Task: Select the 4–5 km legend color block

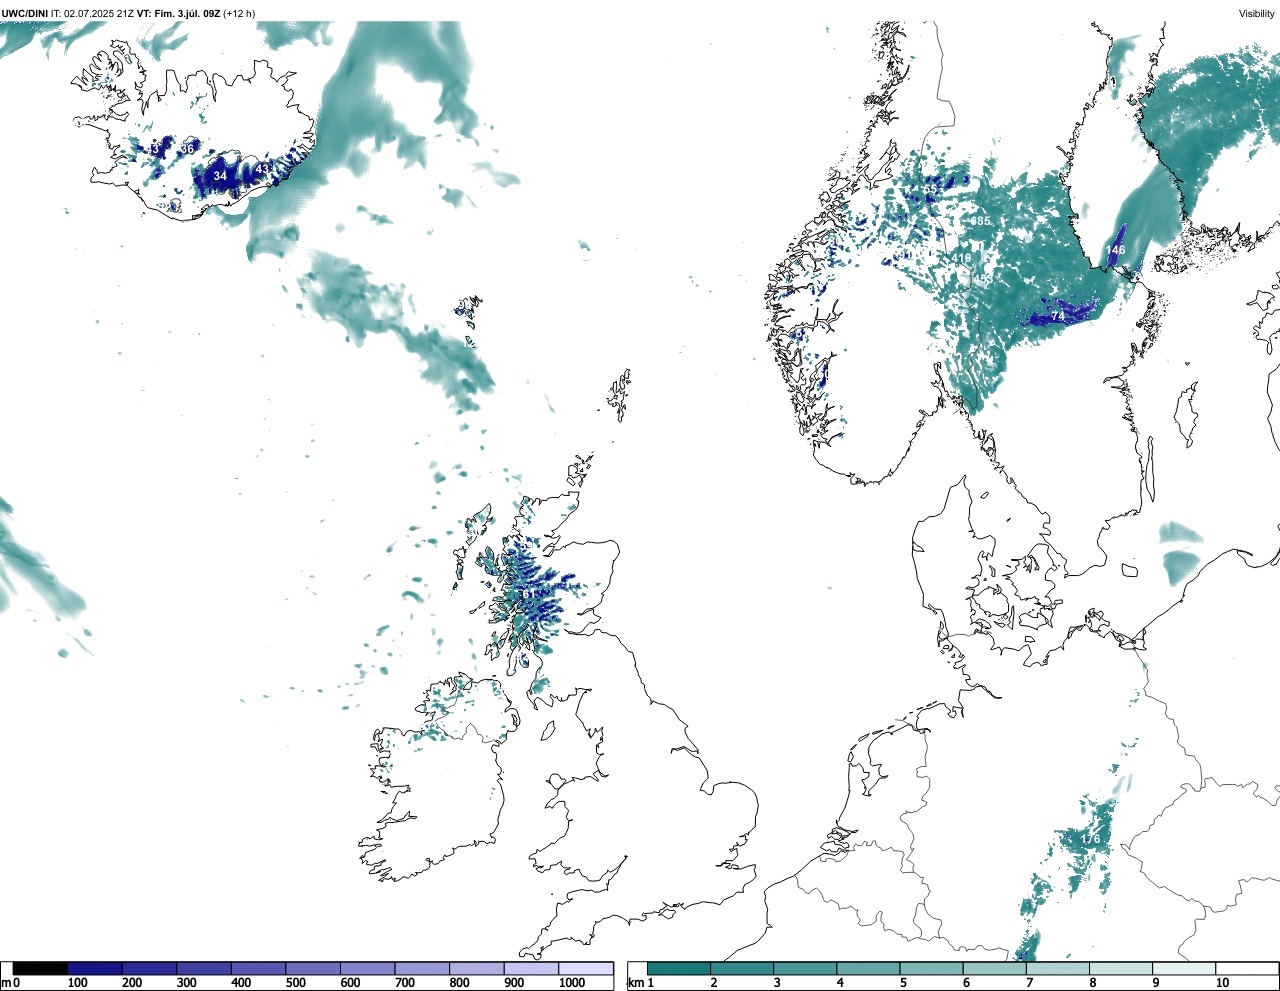Action: point(868,968)
